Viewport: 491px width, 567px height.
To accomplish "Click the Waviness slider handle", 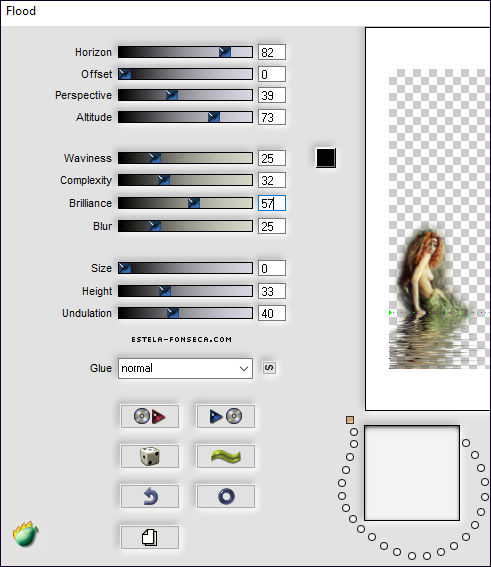I will click(x=155, y=158).
